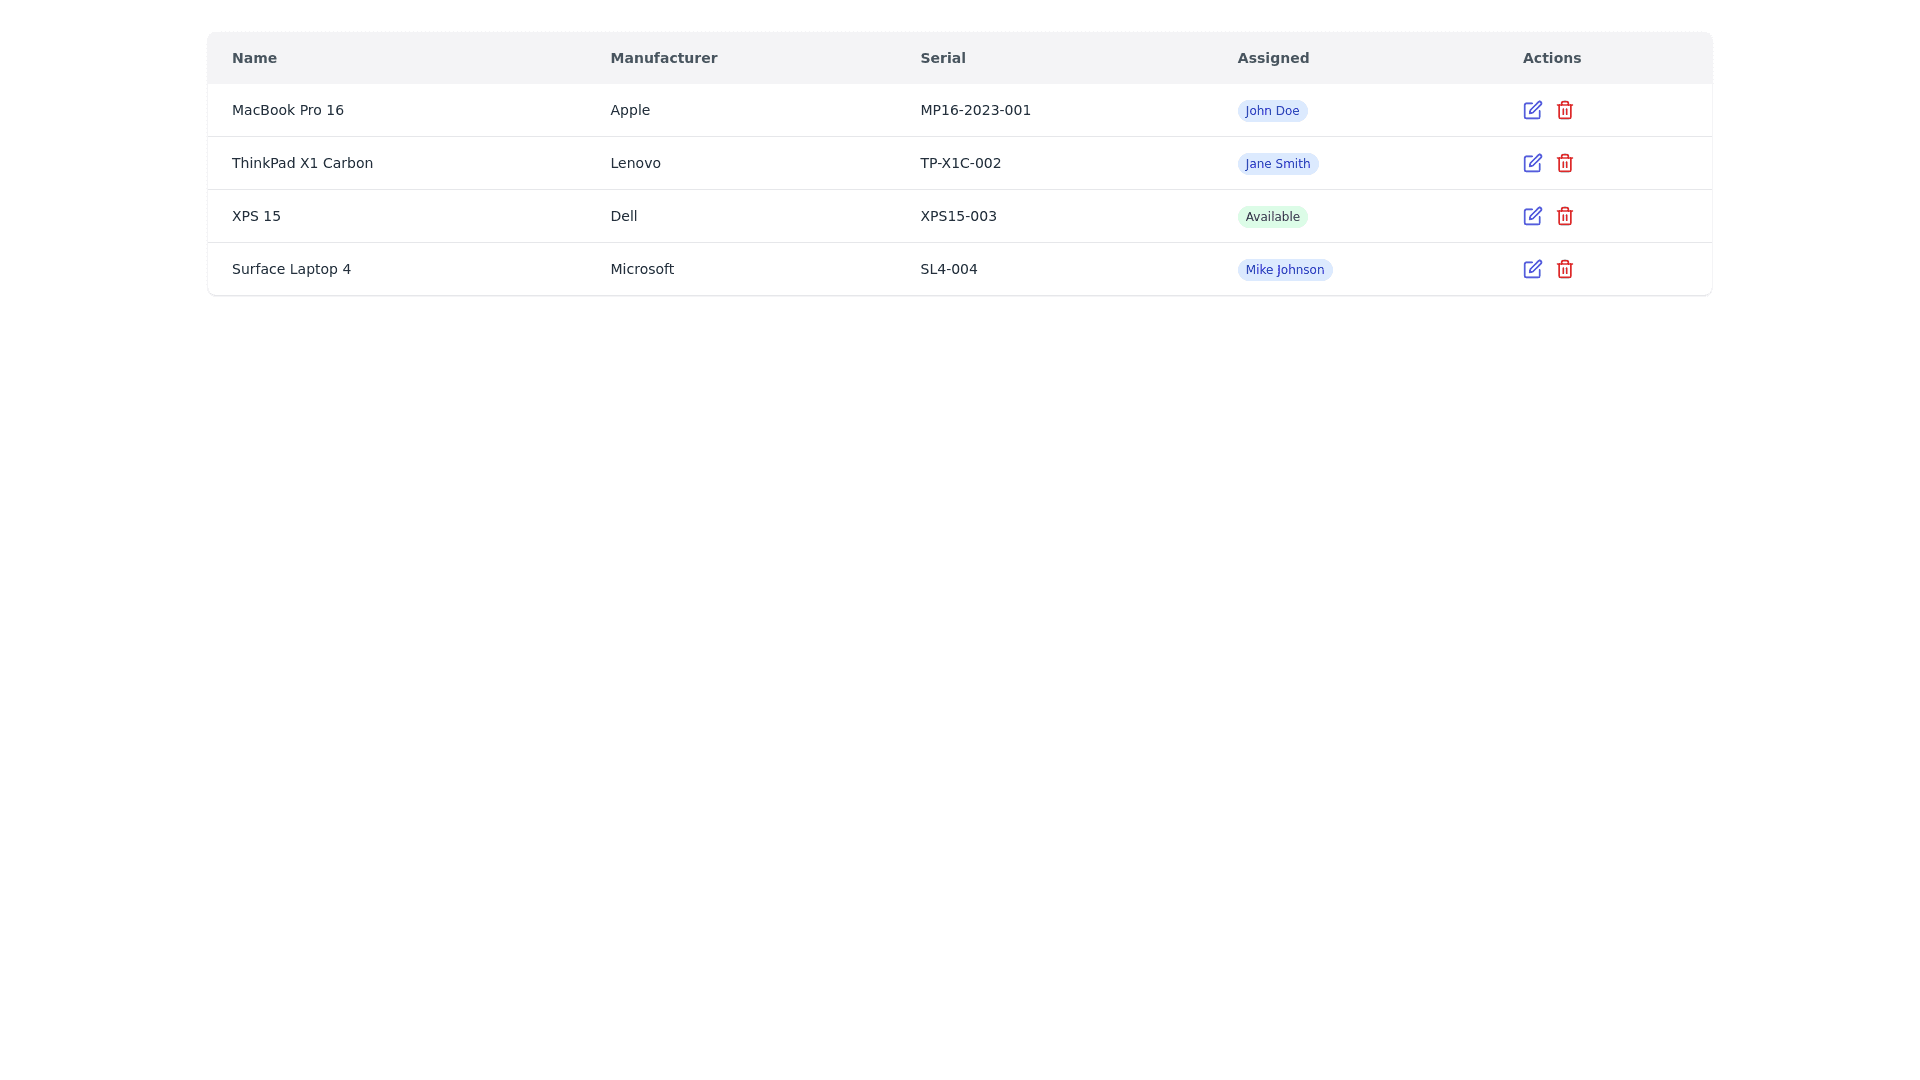Click the Assigned column header
This screenshot has width=1920, height=1080.
point(1272,58)
